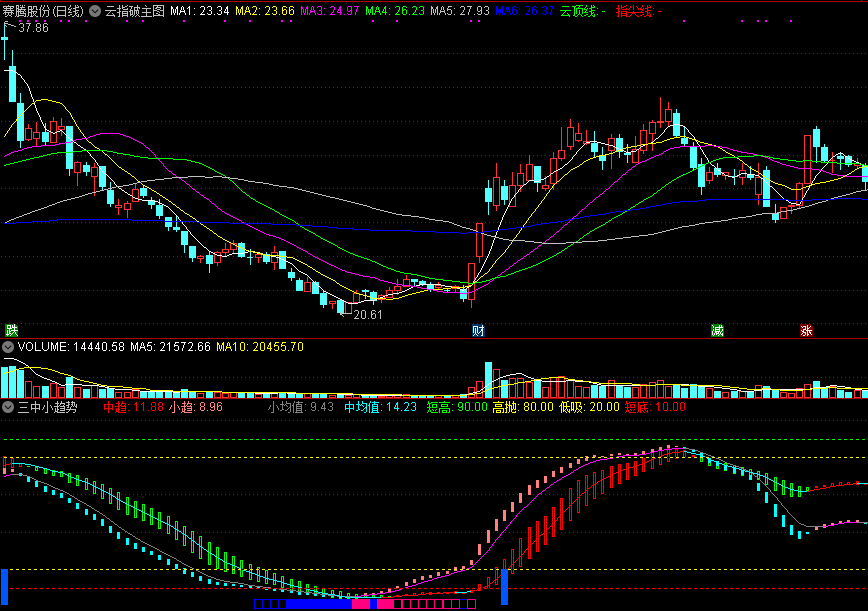Select the 高抛: 80.00 value

(523, 407)
